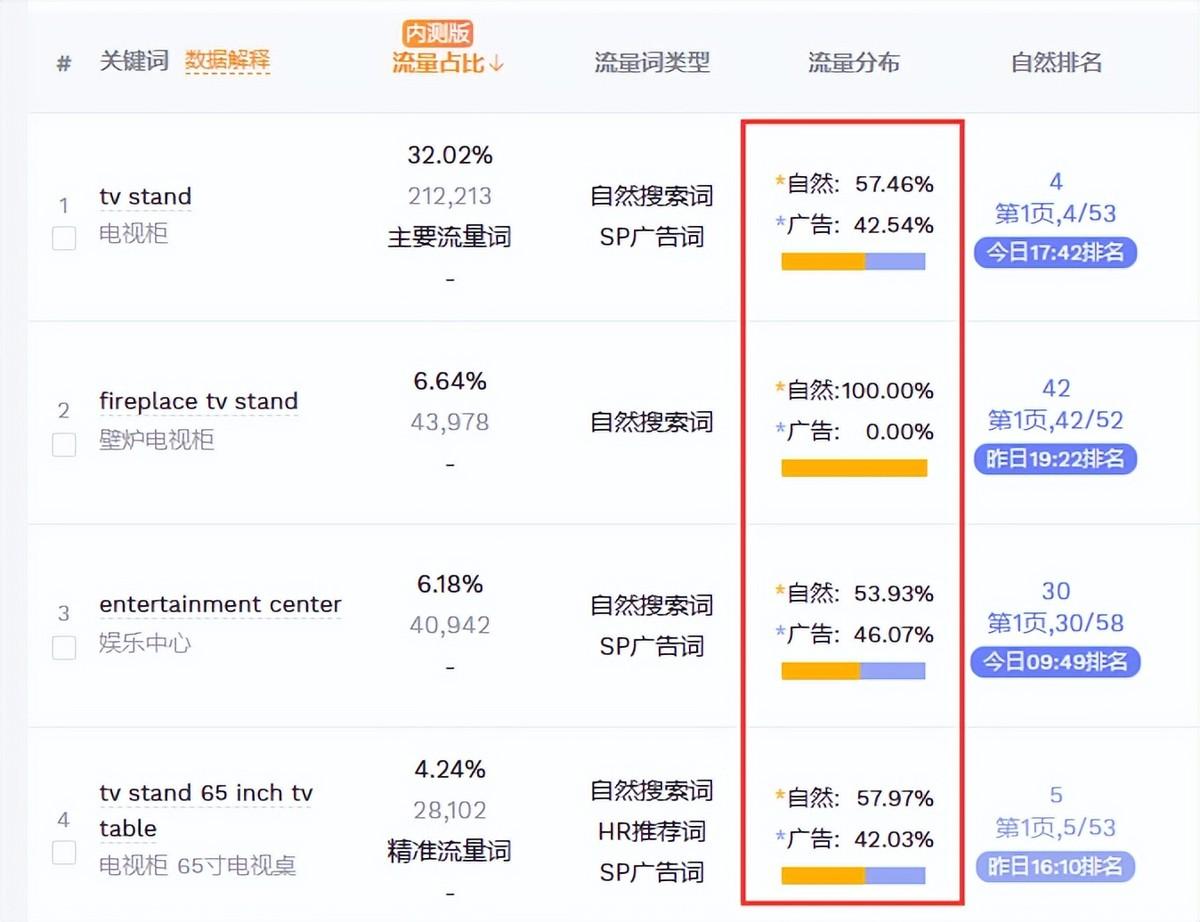Toggle the checkbox for row 4
The height and width of the screenshot is (922, 1200).
[64, 852]
